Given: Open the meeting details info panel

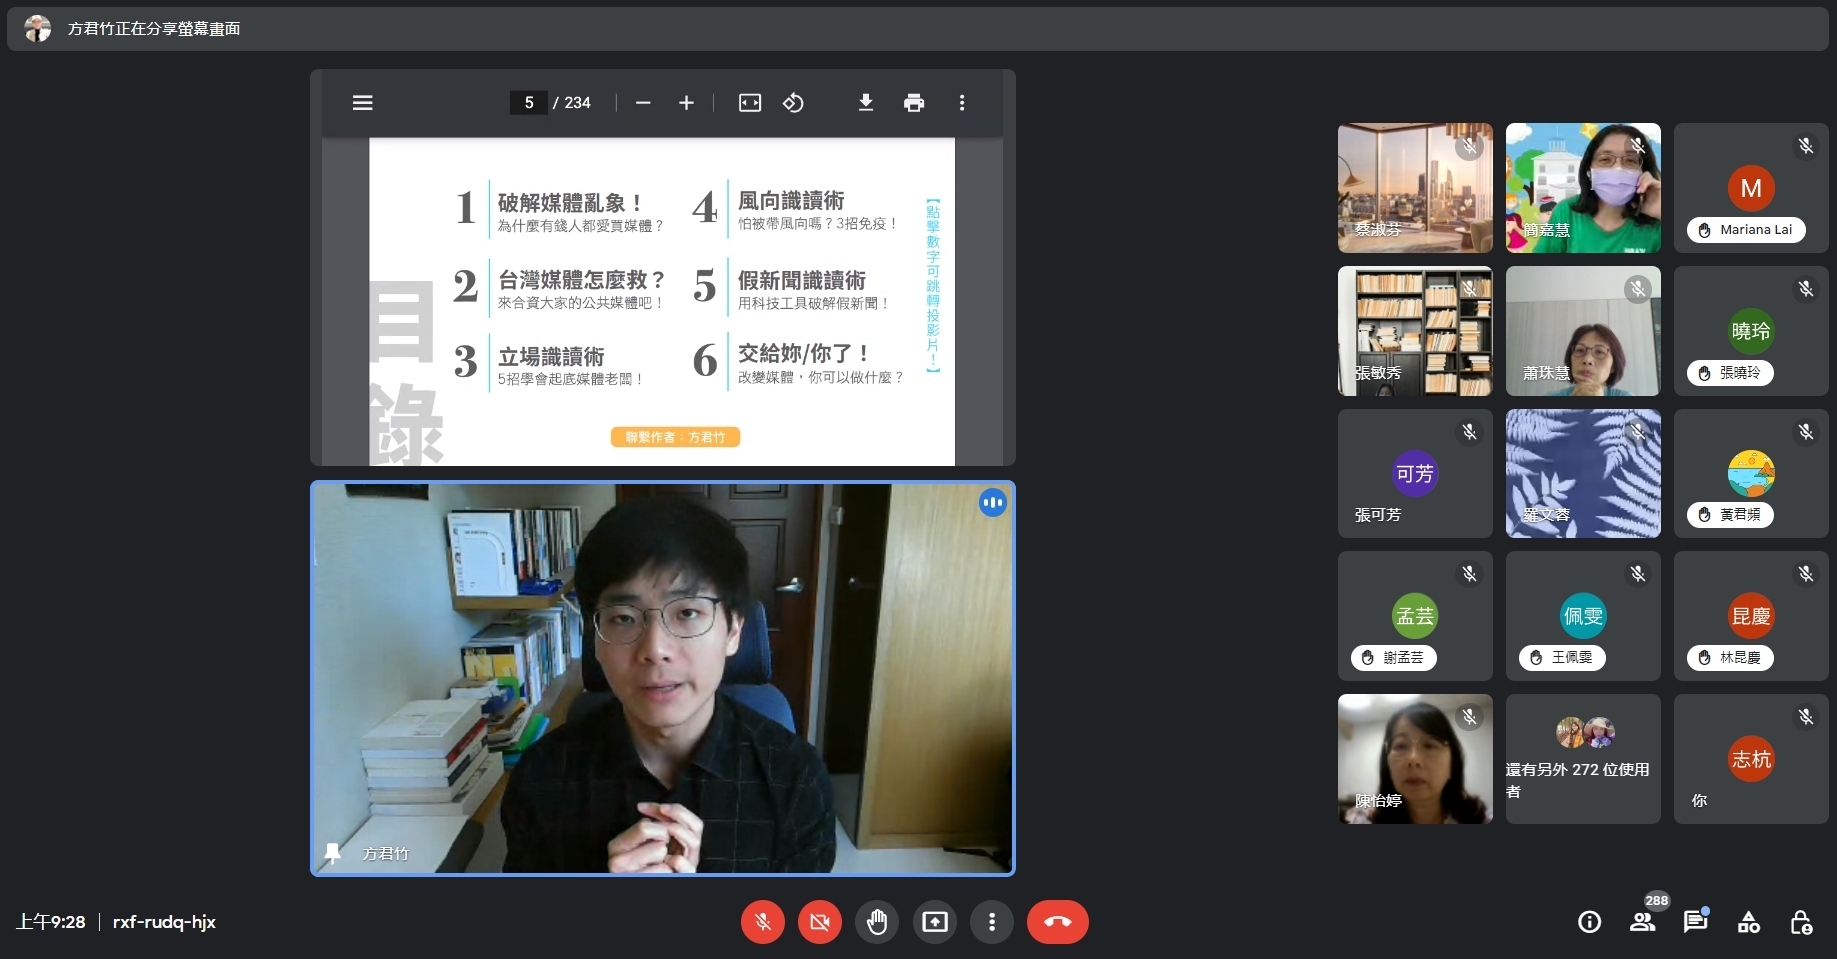Looking at the screenshot, I should (x=1589, y=922).
